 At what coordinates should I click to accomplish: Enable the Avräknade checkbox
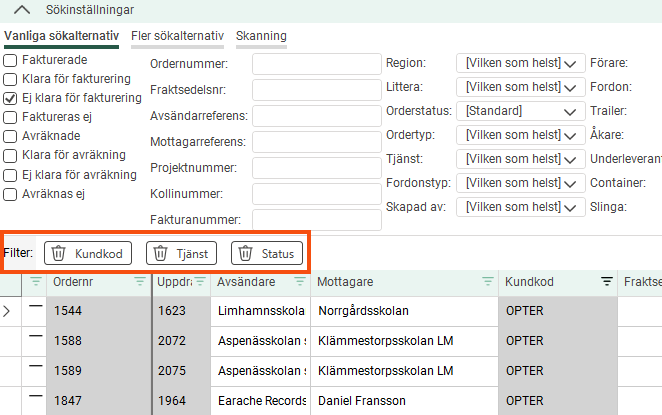tap(10, 136)
